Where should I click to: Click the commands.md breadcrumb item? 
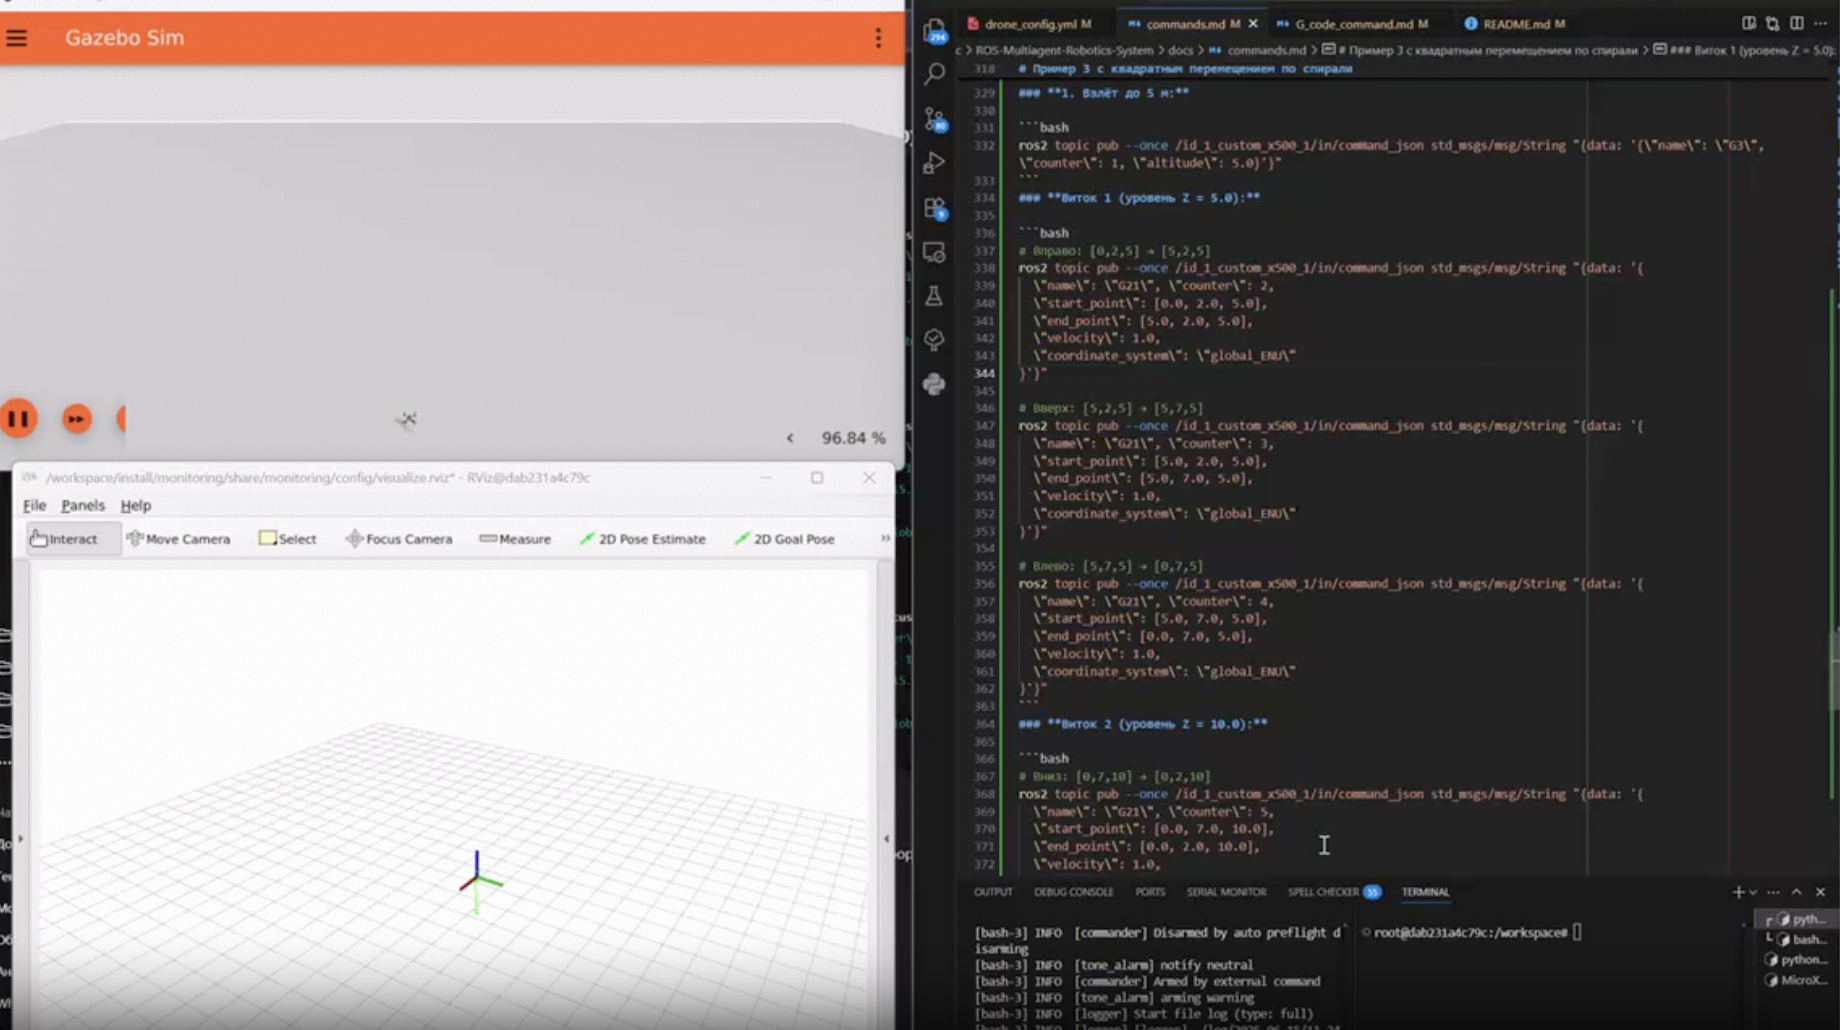(x=1258, y=50)
